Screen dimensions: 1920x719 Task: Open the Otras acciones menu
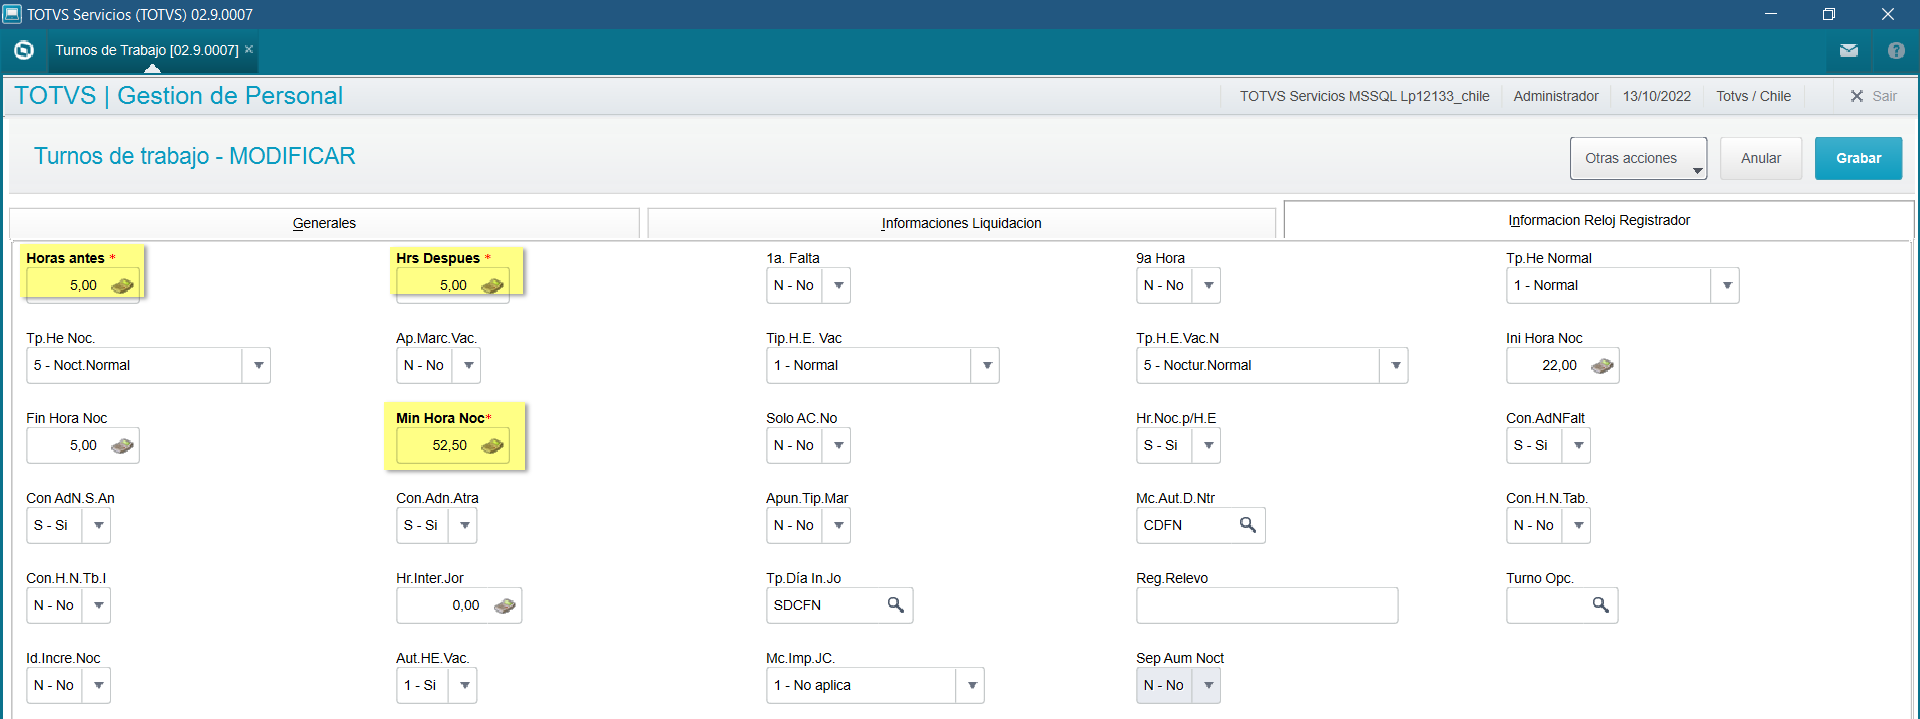click(1638, 158)
